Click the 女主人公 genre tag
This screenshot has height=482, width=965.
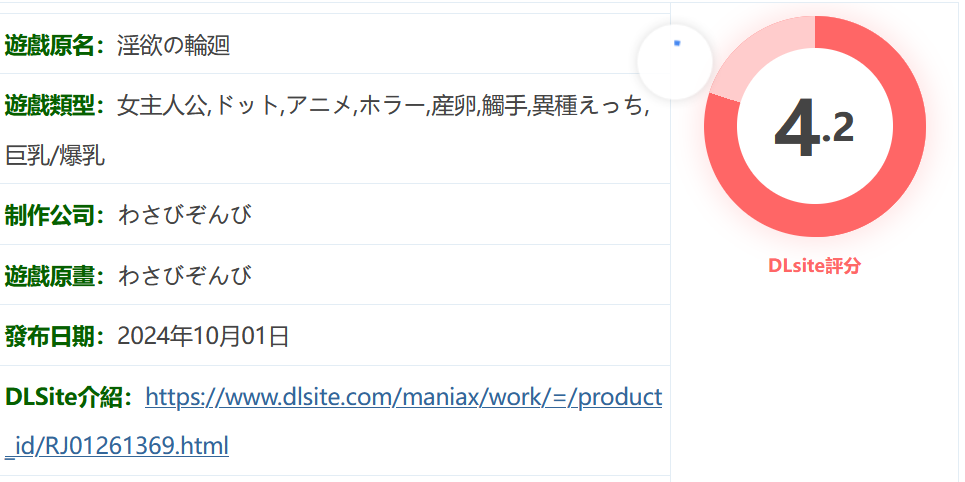(x=162, y=105)
